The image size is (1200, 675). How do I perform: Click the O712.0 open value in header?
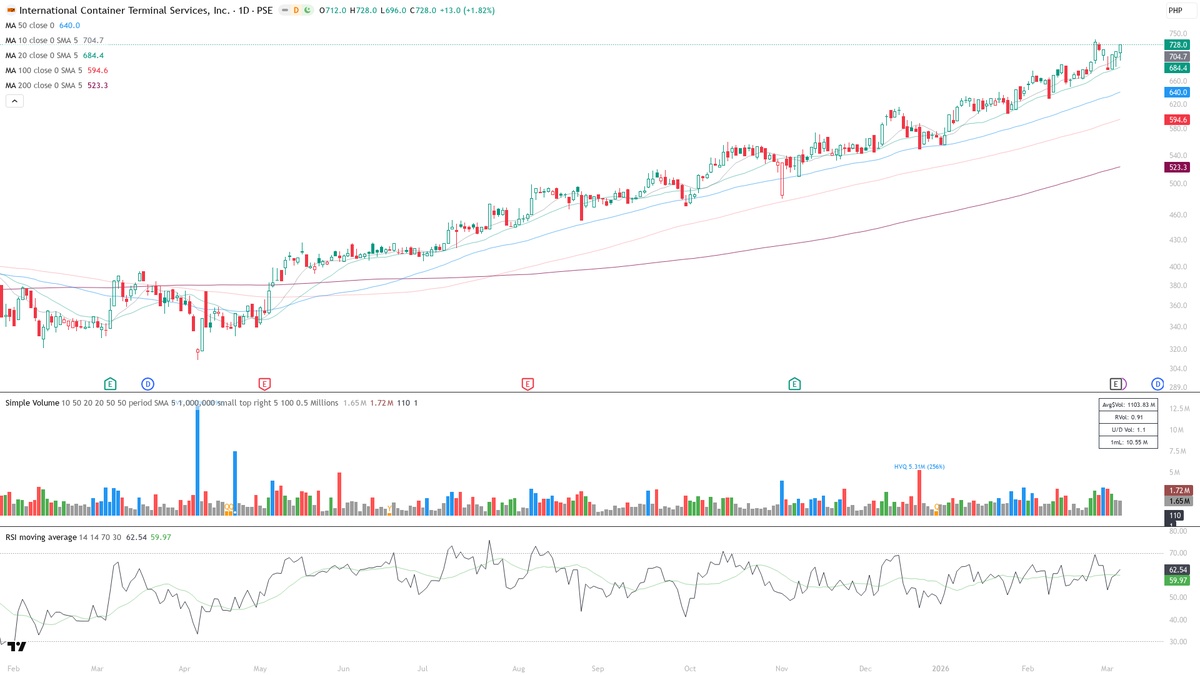click(x=332, y=10)
